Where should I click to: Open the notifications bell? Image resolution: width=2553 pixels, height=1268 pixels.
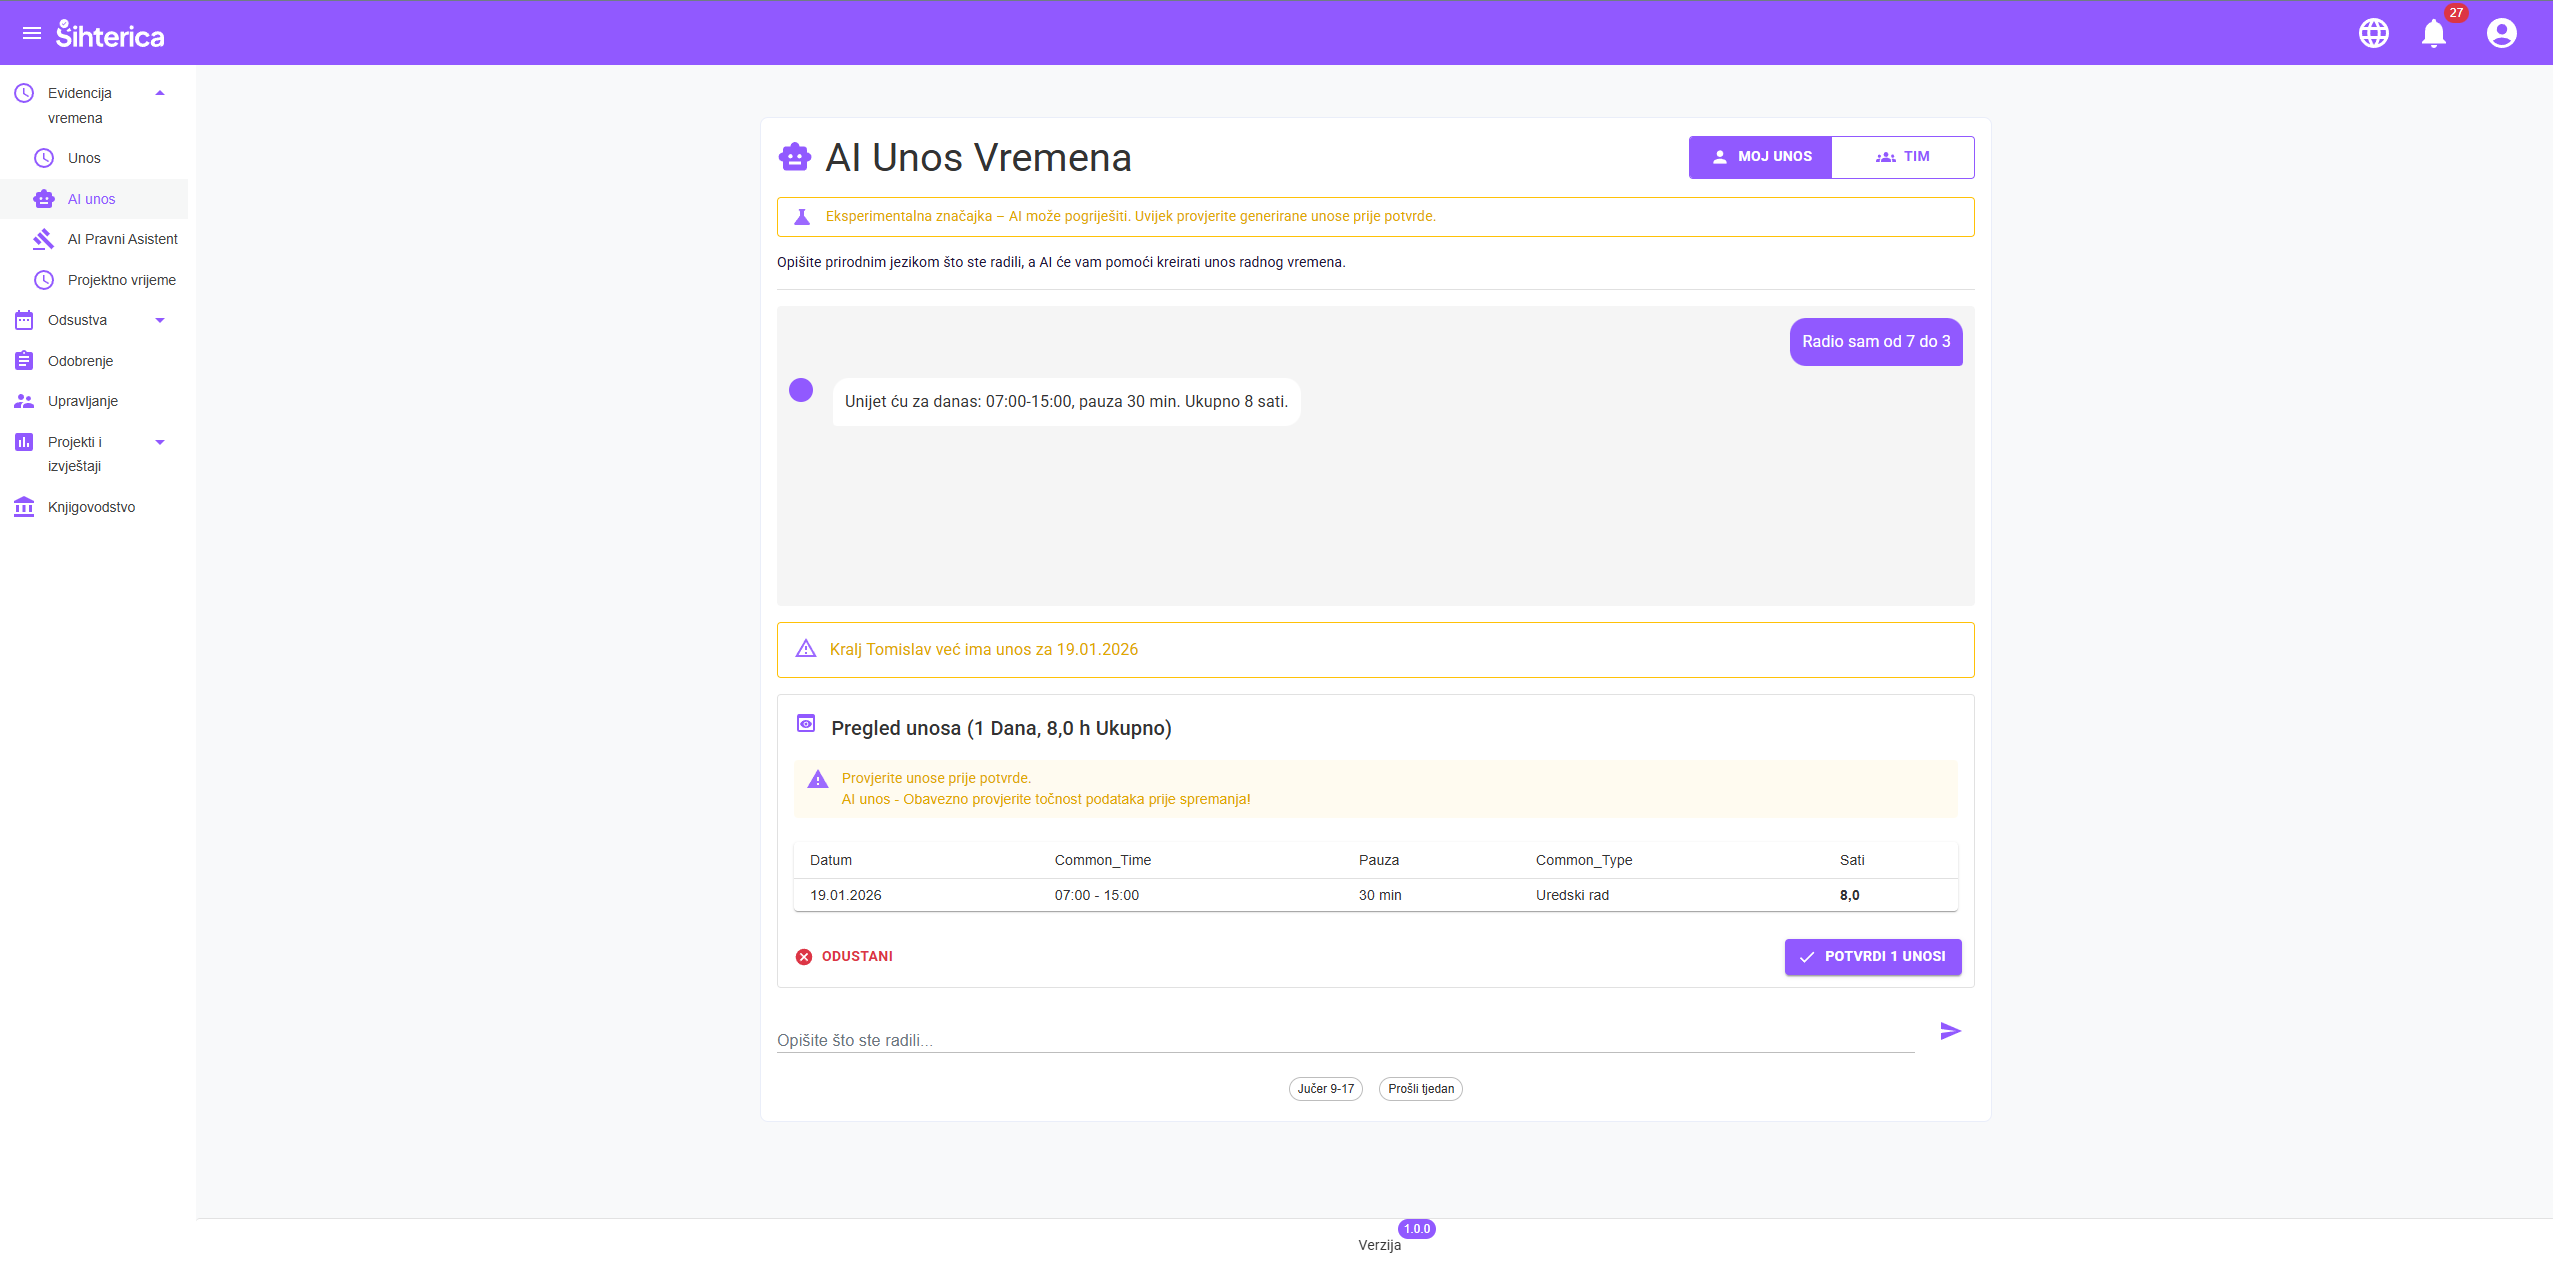(x=2433, y=34)
